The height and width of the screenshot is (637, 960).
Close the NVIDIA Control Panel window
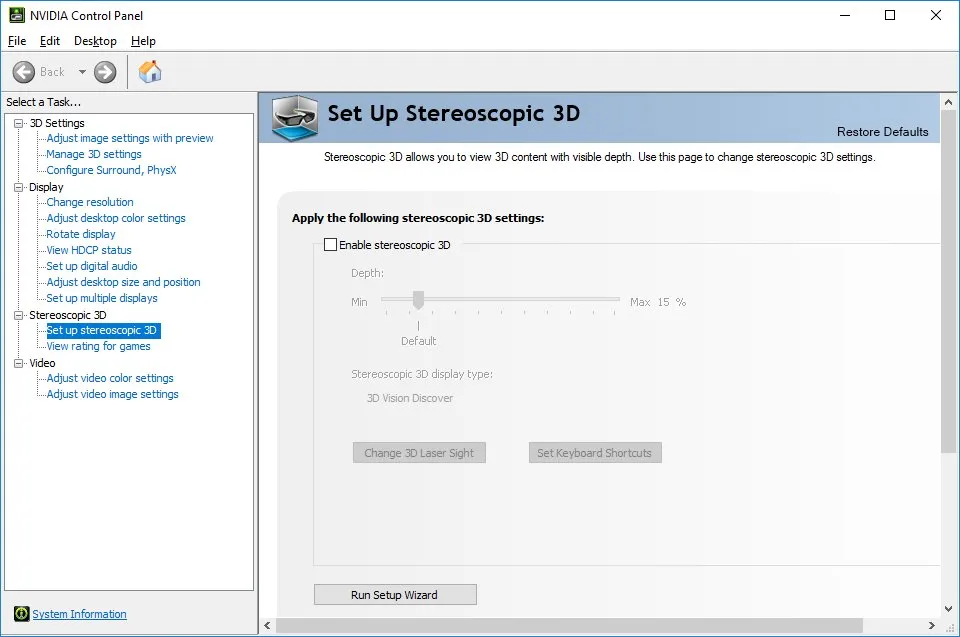tap(936, 15)
